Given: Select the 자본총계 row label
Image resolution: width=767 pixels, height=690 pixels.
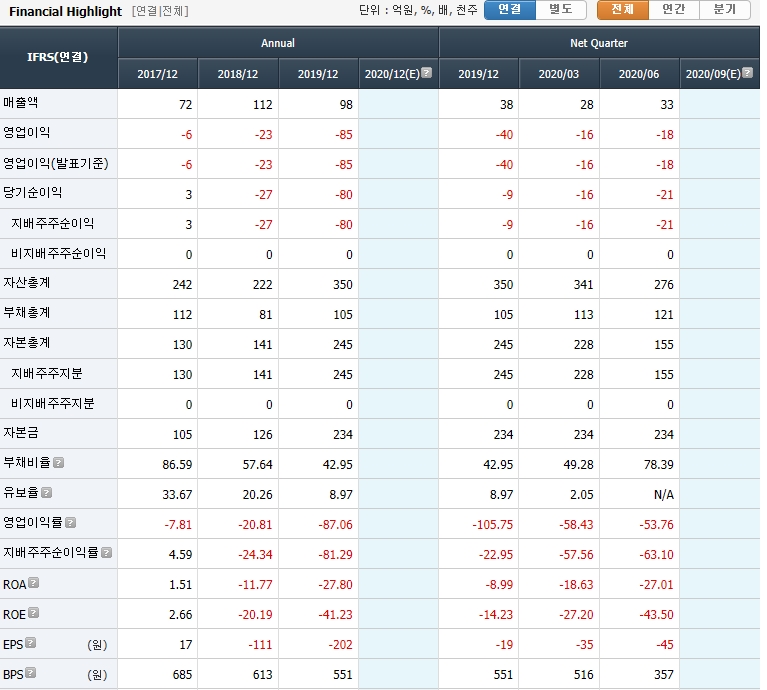Looking at the screenshot, I should pyautogui.click(x=26, y=342).
